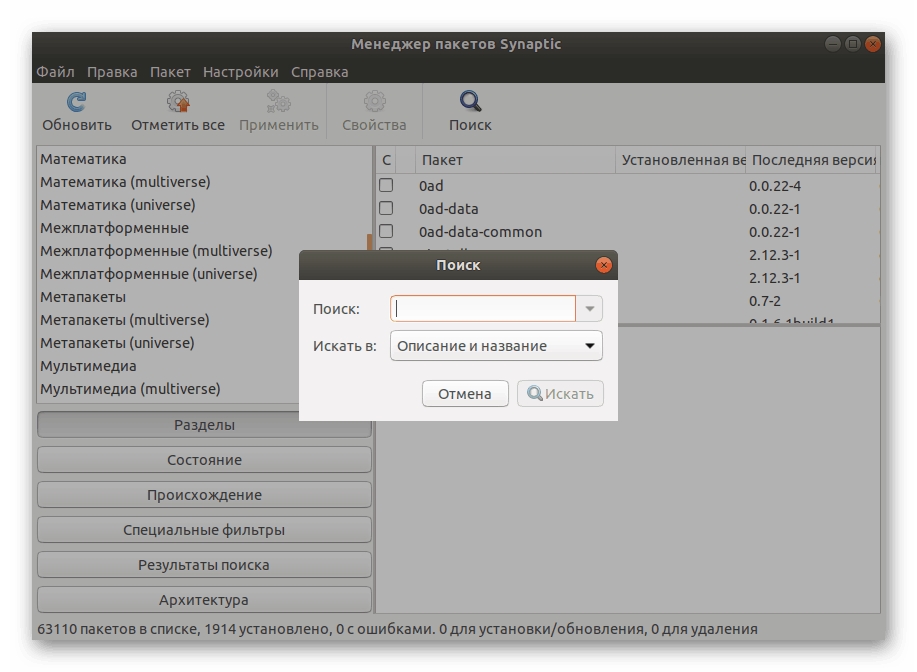
Task: Click the Искать button in dialog
Action: (x=560, y=394)
